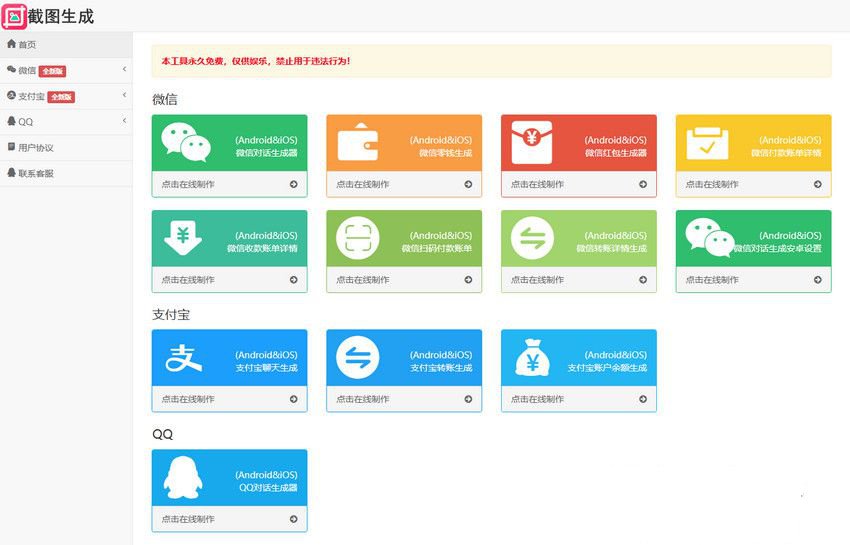Click the money bag icon on 支付宝账户余额生成
The height and width of the screenshot is (545, 850).
[x=532, y=357]
